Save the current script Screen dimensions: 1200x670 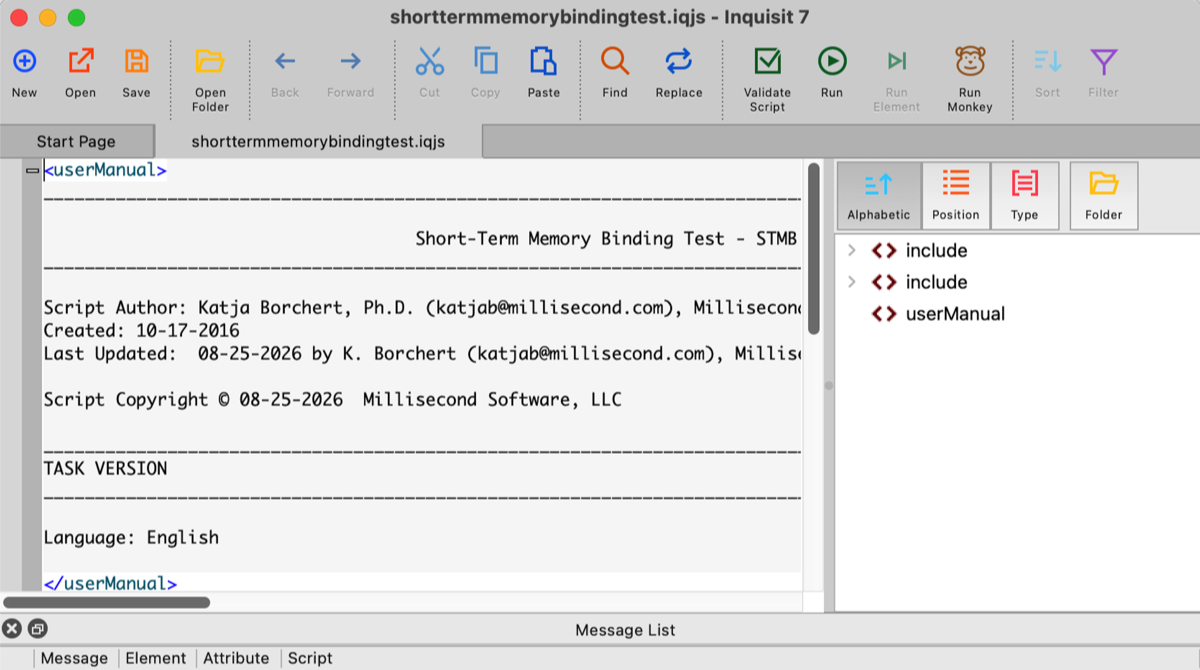136,62
